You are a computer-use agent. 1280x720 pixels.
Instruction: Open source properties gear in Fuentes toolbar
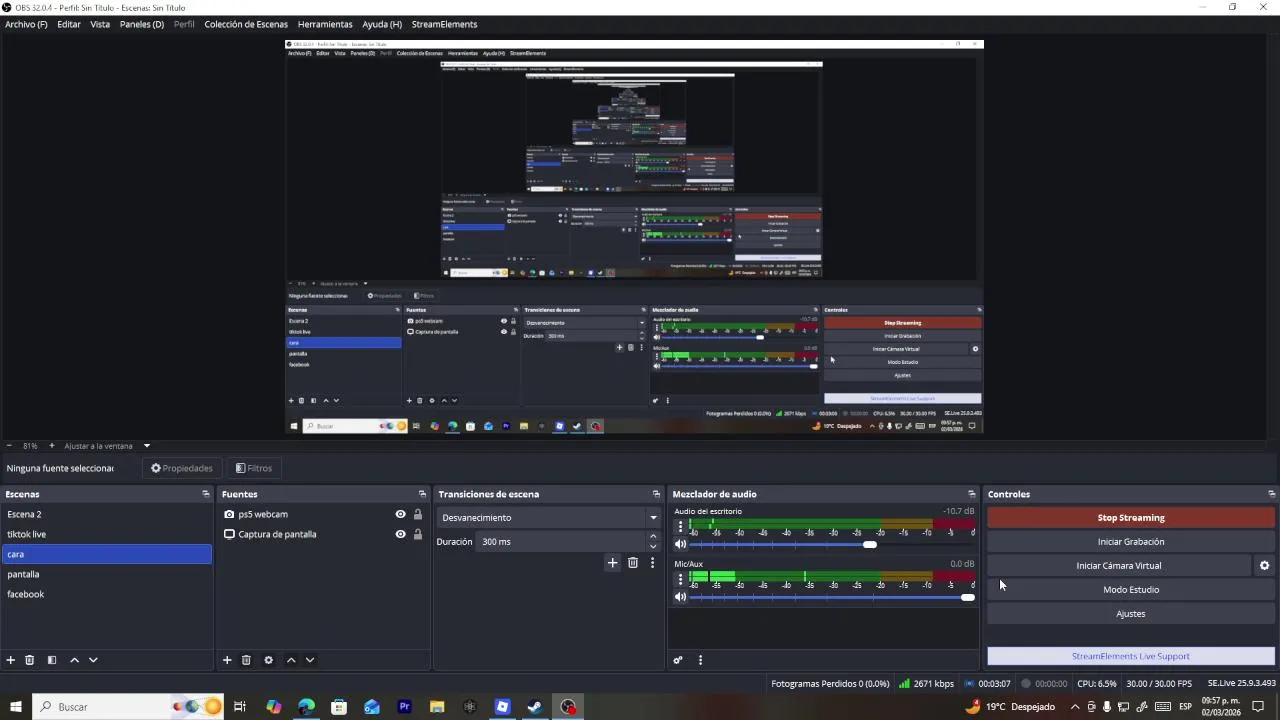268,660
